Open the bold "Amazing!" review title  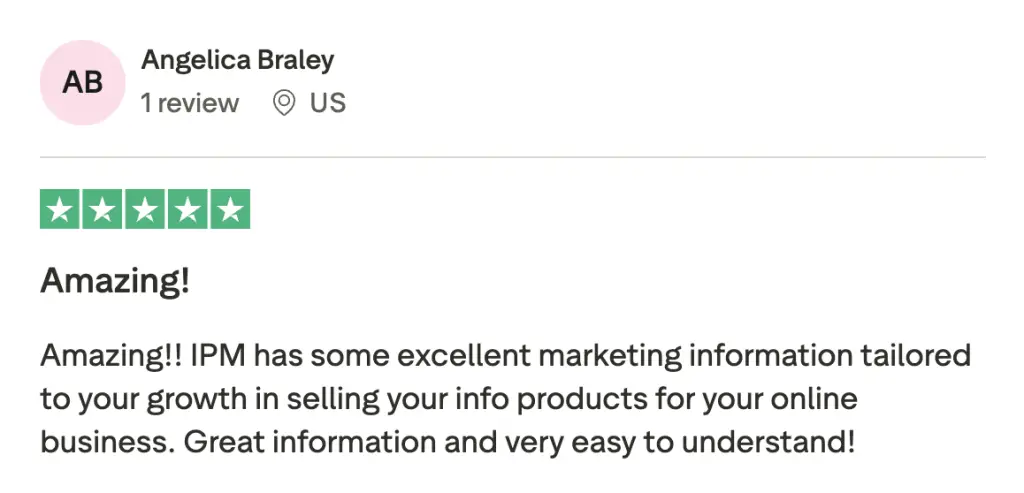pyautogui.click(x=115, y=282)
